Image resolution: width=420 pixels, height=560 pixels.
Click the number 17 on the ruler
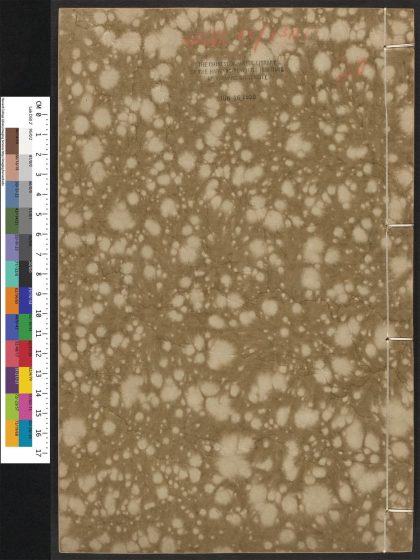tap(39, 453)
